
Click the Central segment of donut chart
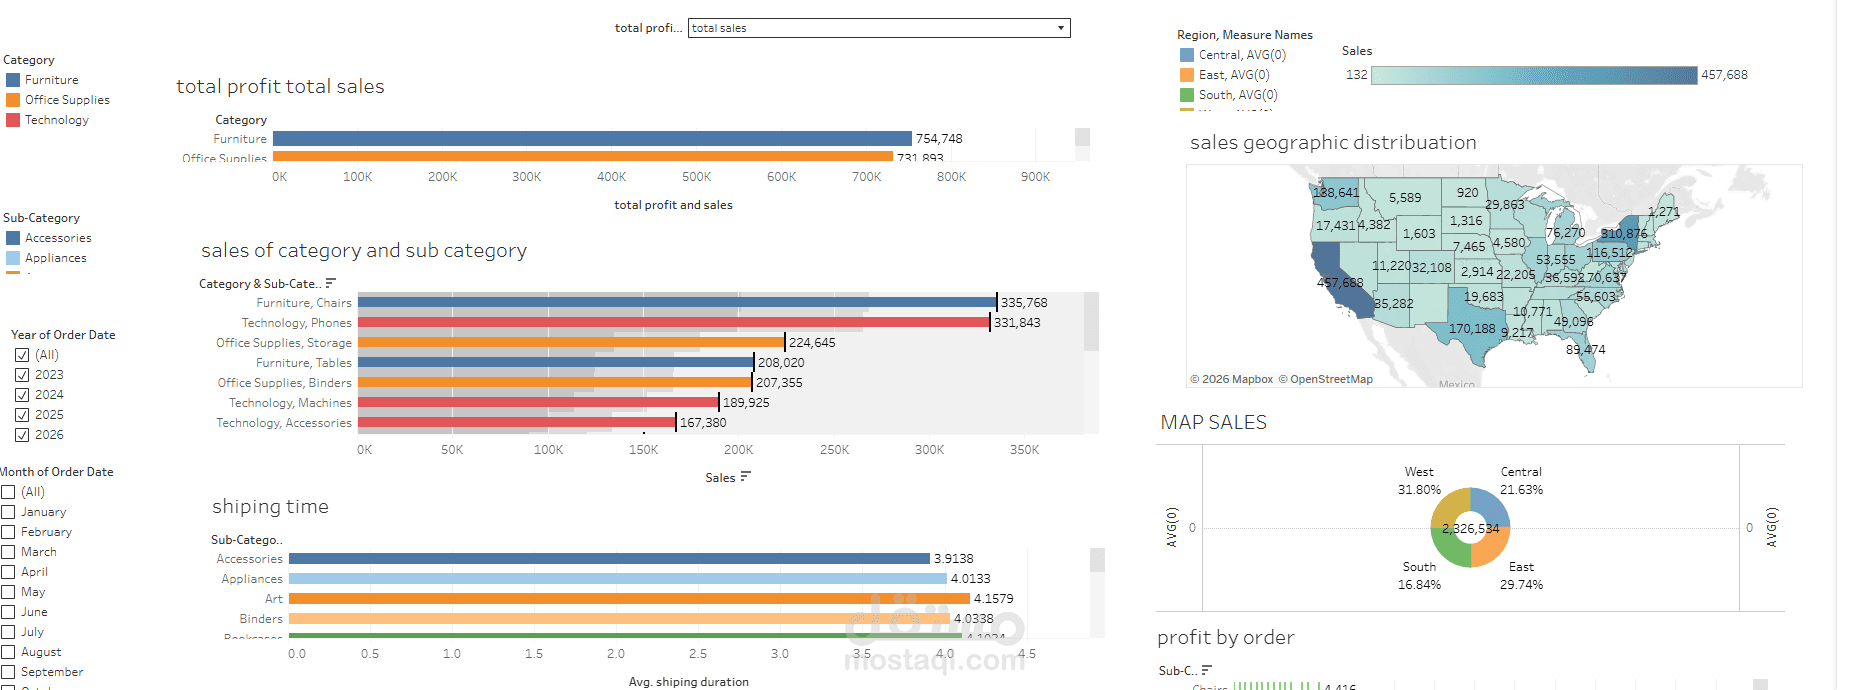click(1492, 506)
